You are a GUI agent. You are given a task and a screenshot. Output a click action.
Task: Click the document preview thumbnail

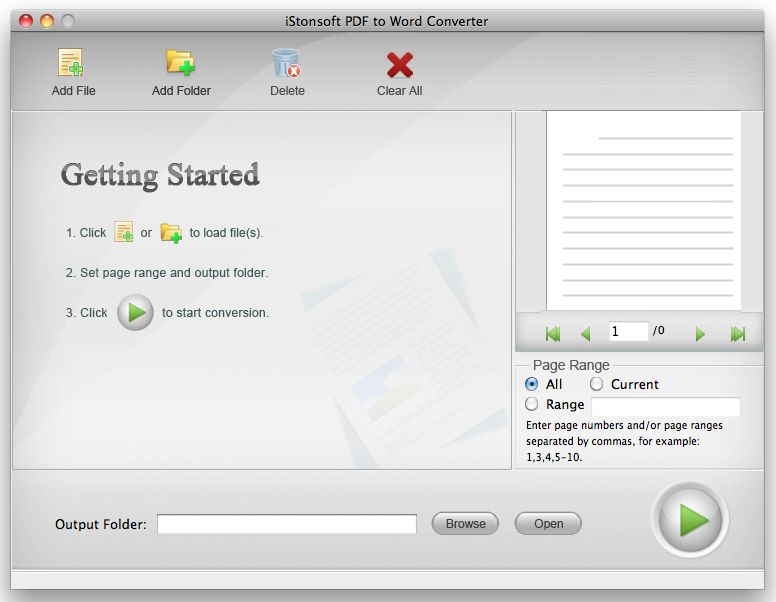[x=643, y=210]
